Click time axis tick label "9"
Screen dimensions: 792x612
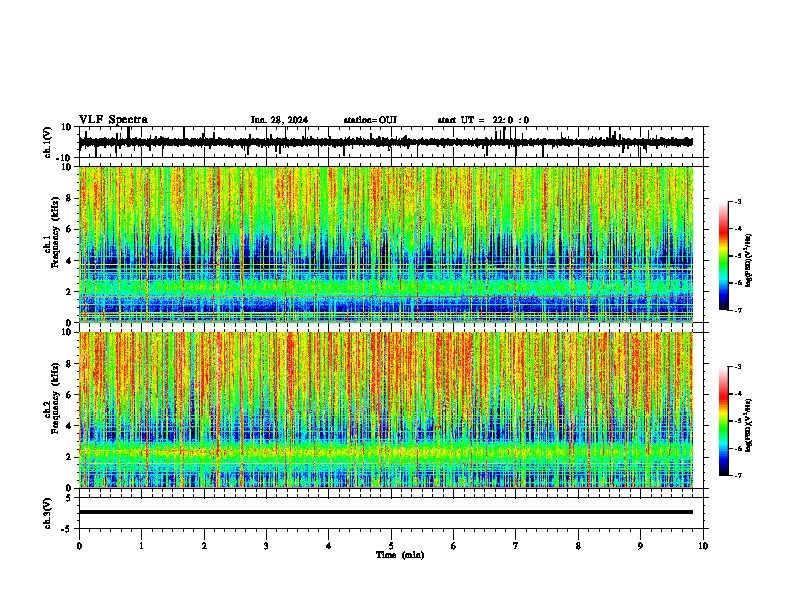click(640, 546)
